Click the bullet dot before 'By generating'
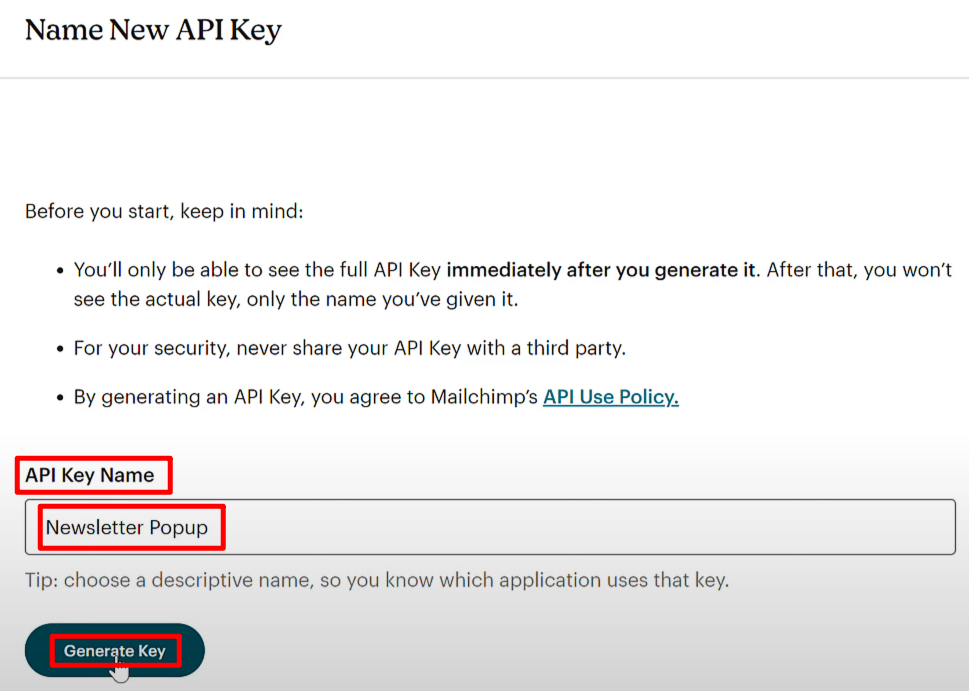 pos(60,397)
